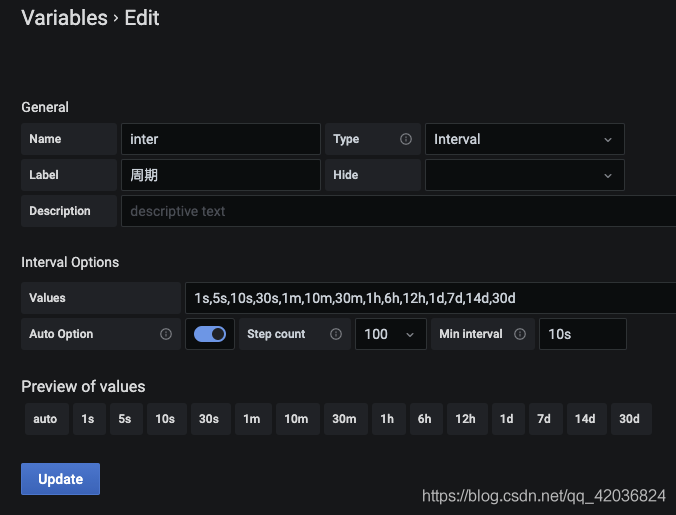Screen dimensions: 676x515
Task: Select the auto preview value chip
Action: (x=47, y=419)
